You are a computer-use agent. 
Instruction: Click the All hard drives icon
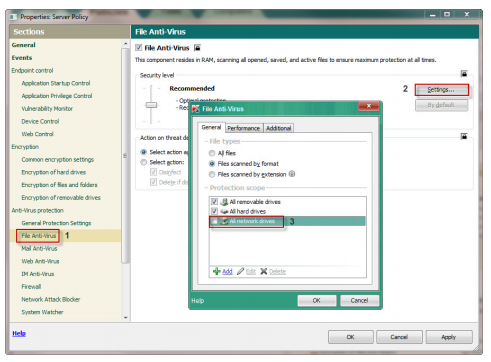coord(224,211)
